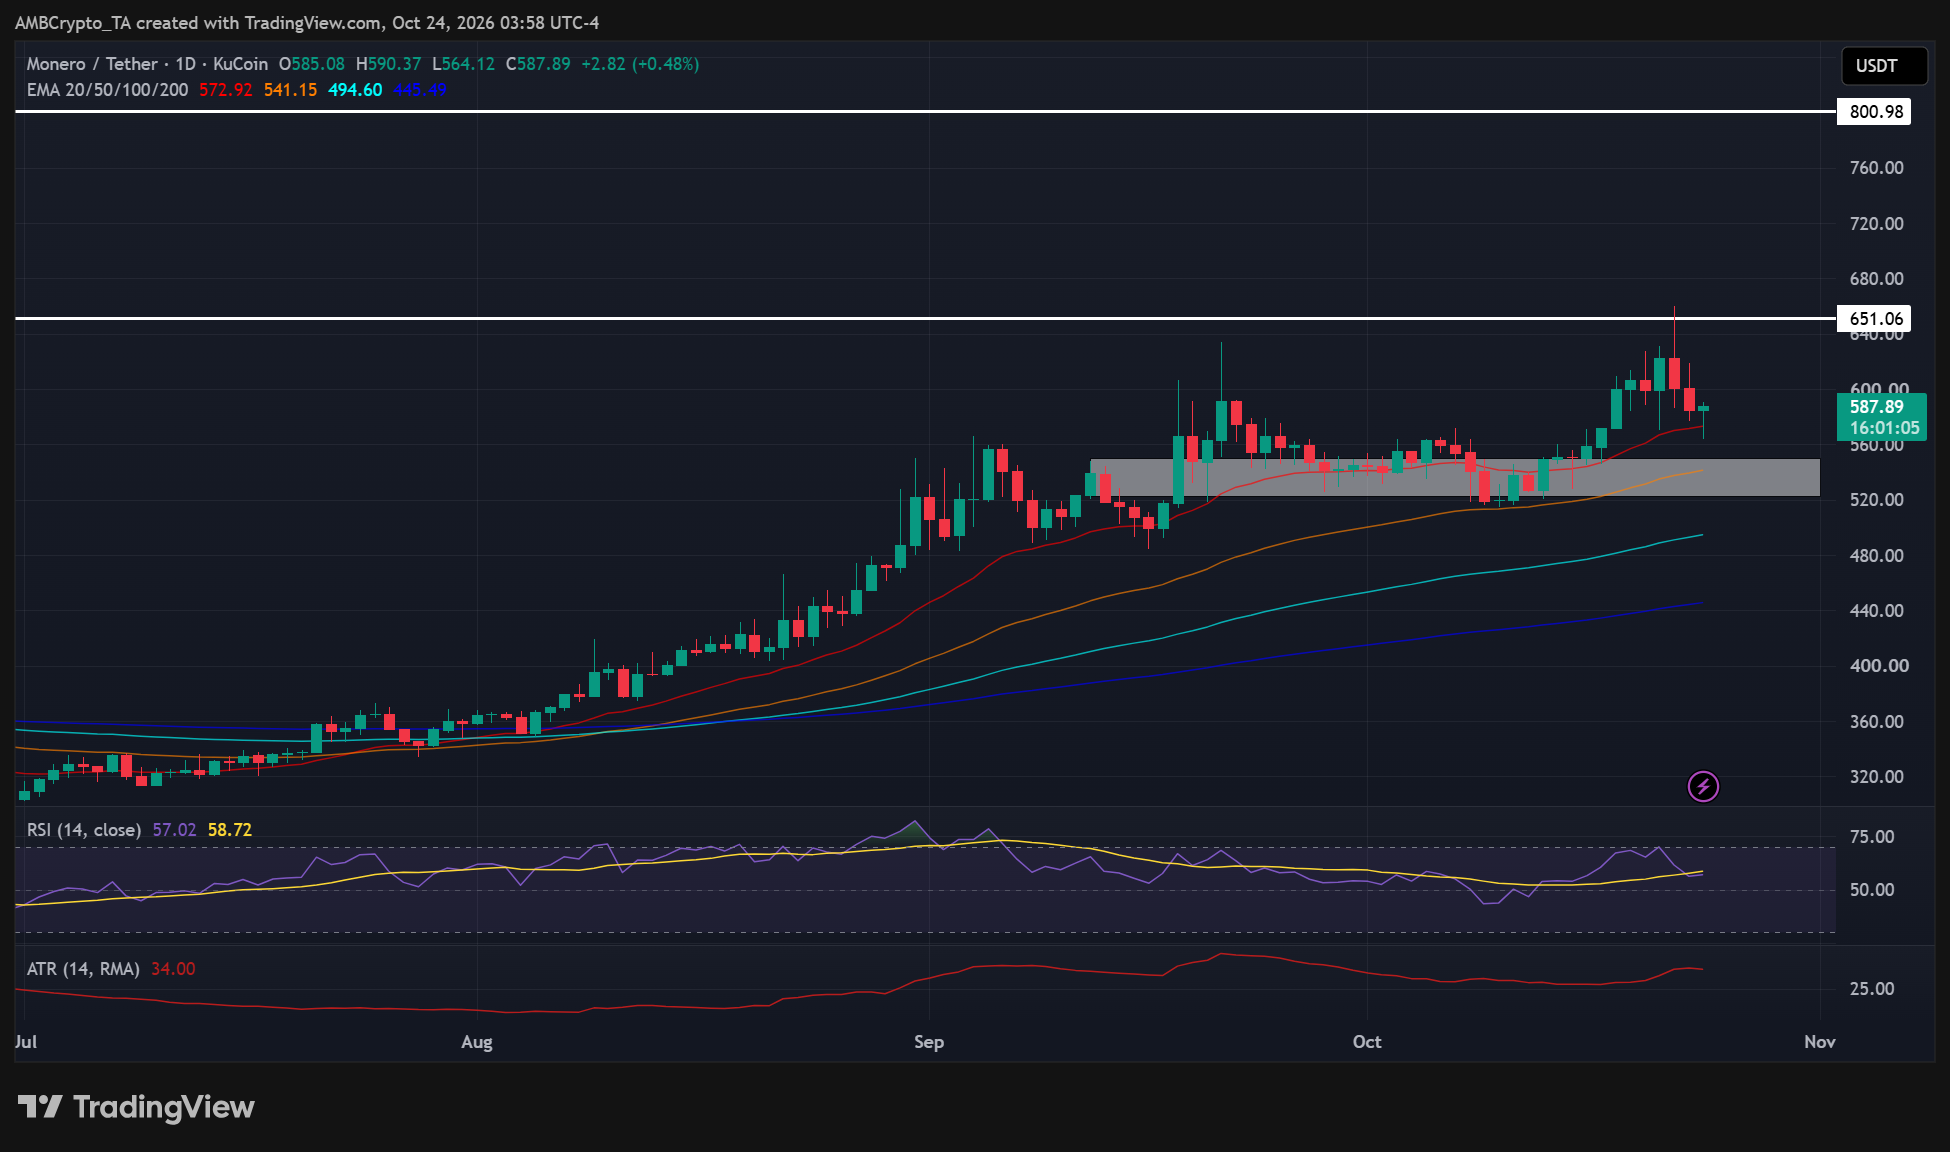Click the EMA 20/50/100/200 indicator legend
The height and width of the screenshot is (1152, 1950).
click(x=107, y=90)
